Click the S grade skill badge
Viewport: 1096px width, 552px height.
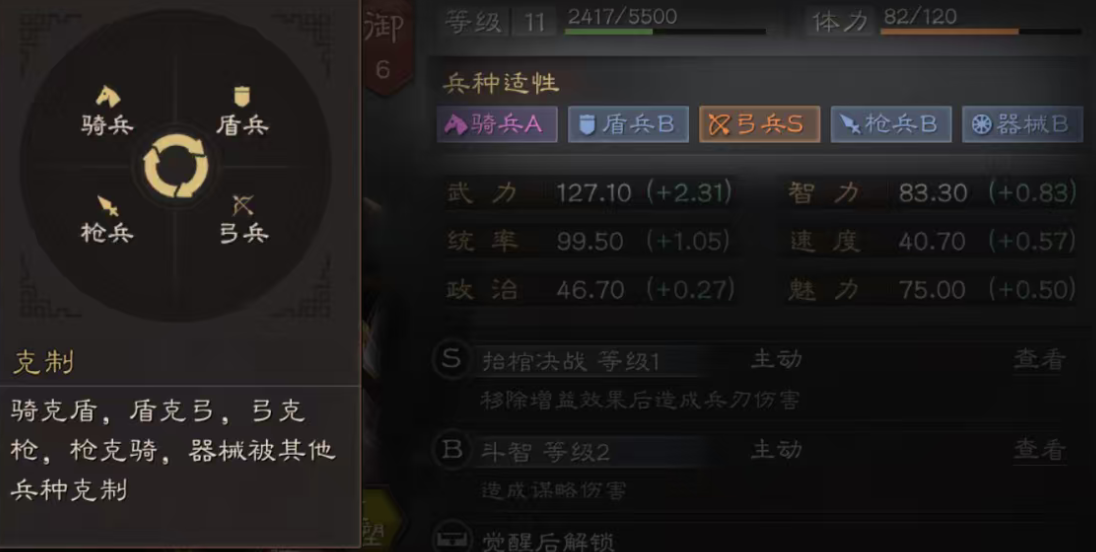click(x=452, y=360)
